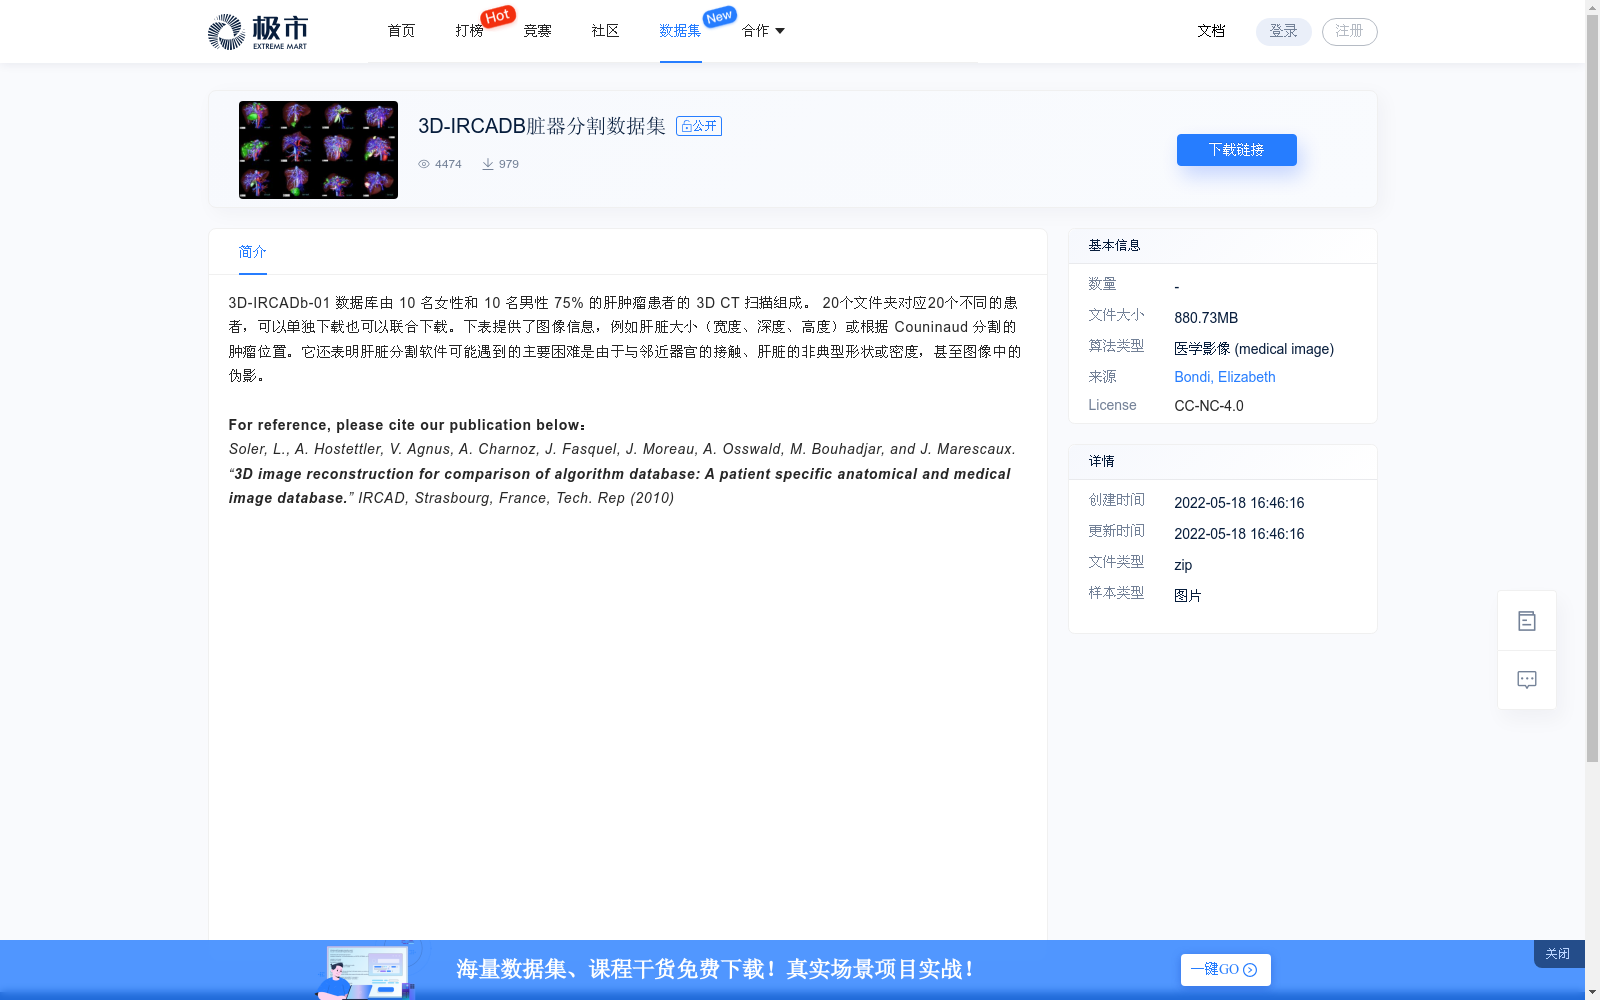Click the dataset thumbnail image
Screen dimensions: 1600x1000
[x=318, y=150]
